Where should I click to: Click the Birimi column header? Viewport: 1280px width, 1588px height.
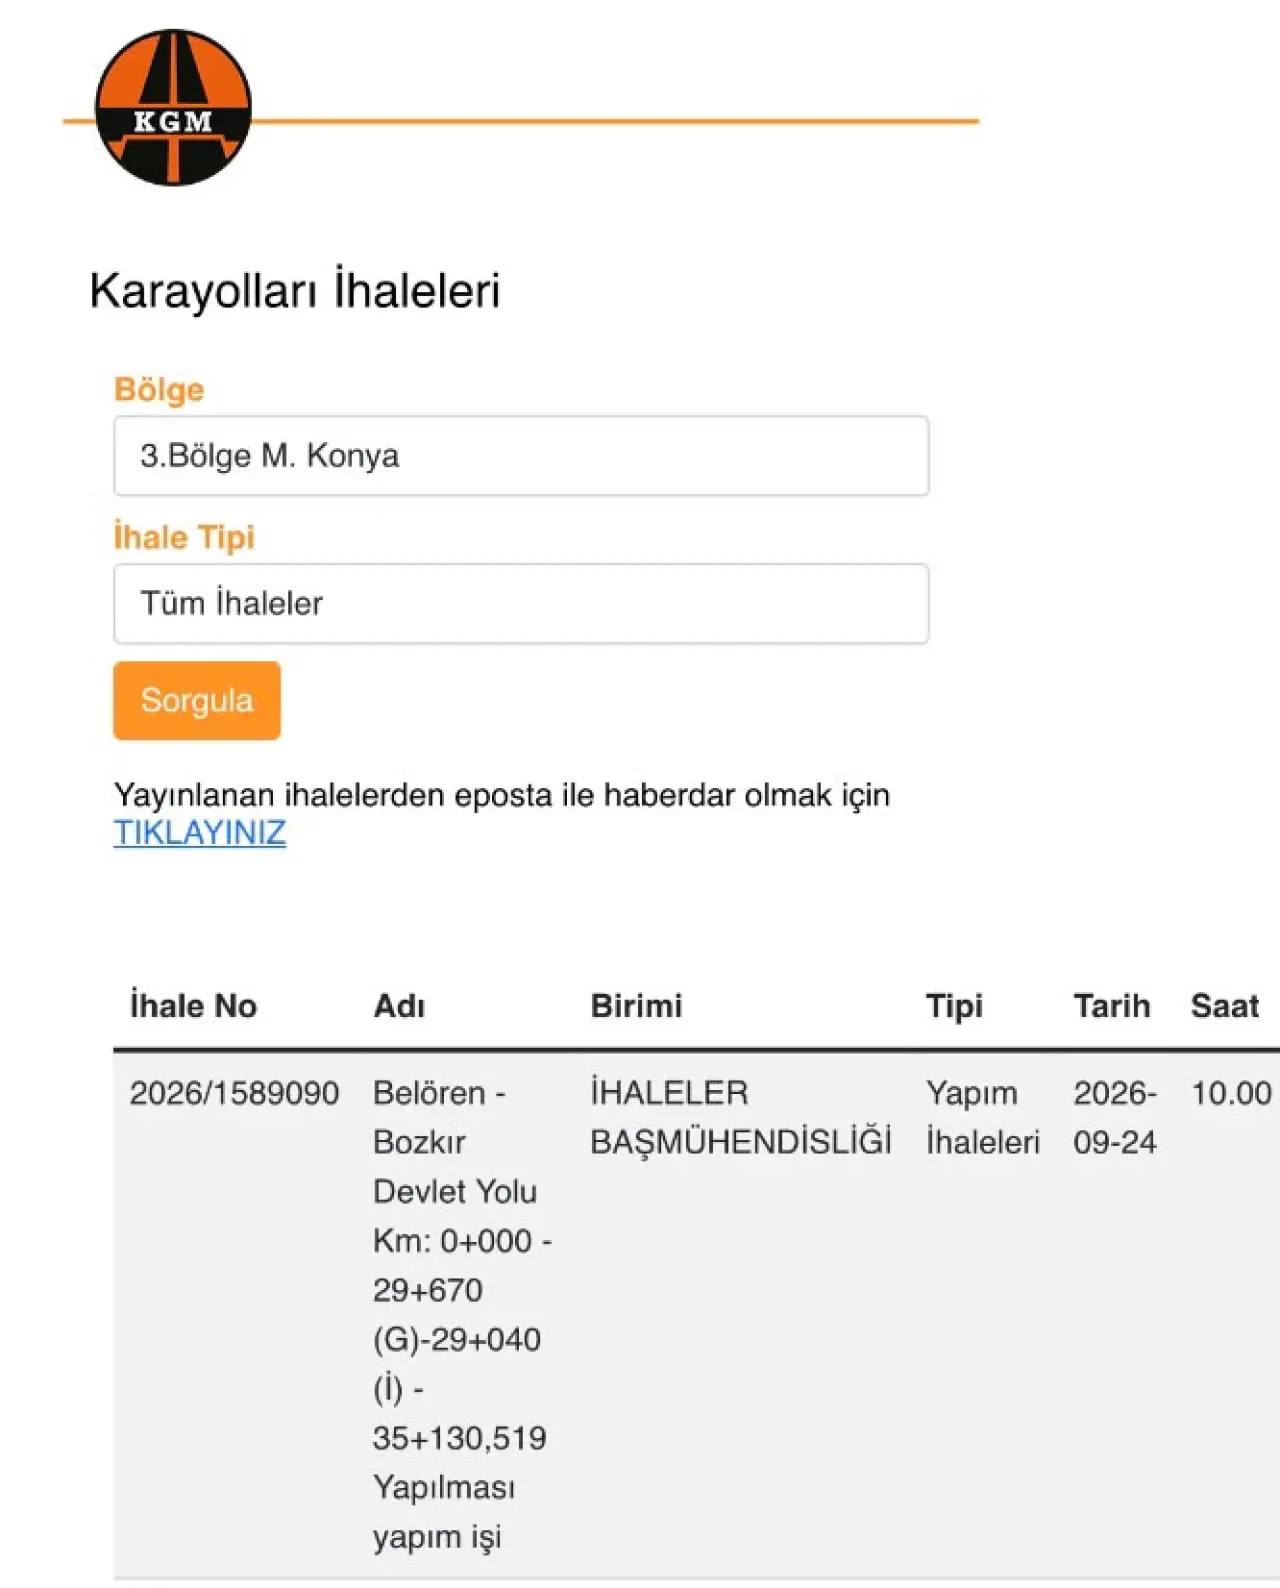click(x=636, y=1006)
